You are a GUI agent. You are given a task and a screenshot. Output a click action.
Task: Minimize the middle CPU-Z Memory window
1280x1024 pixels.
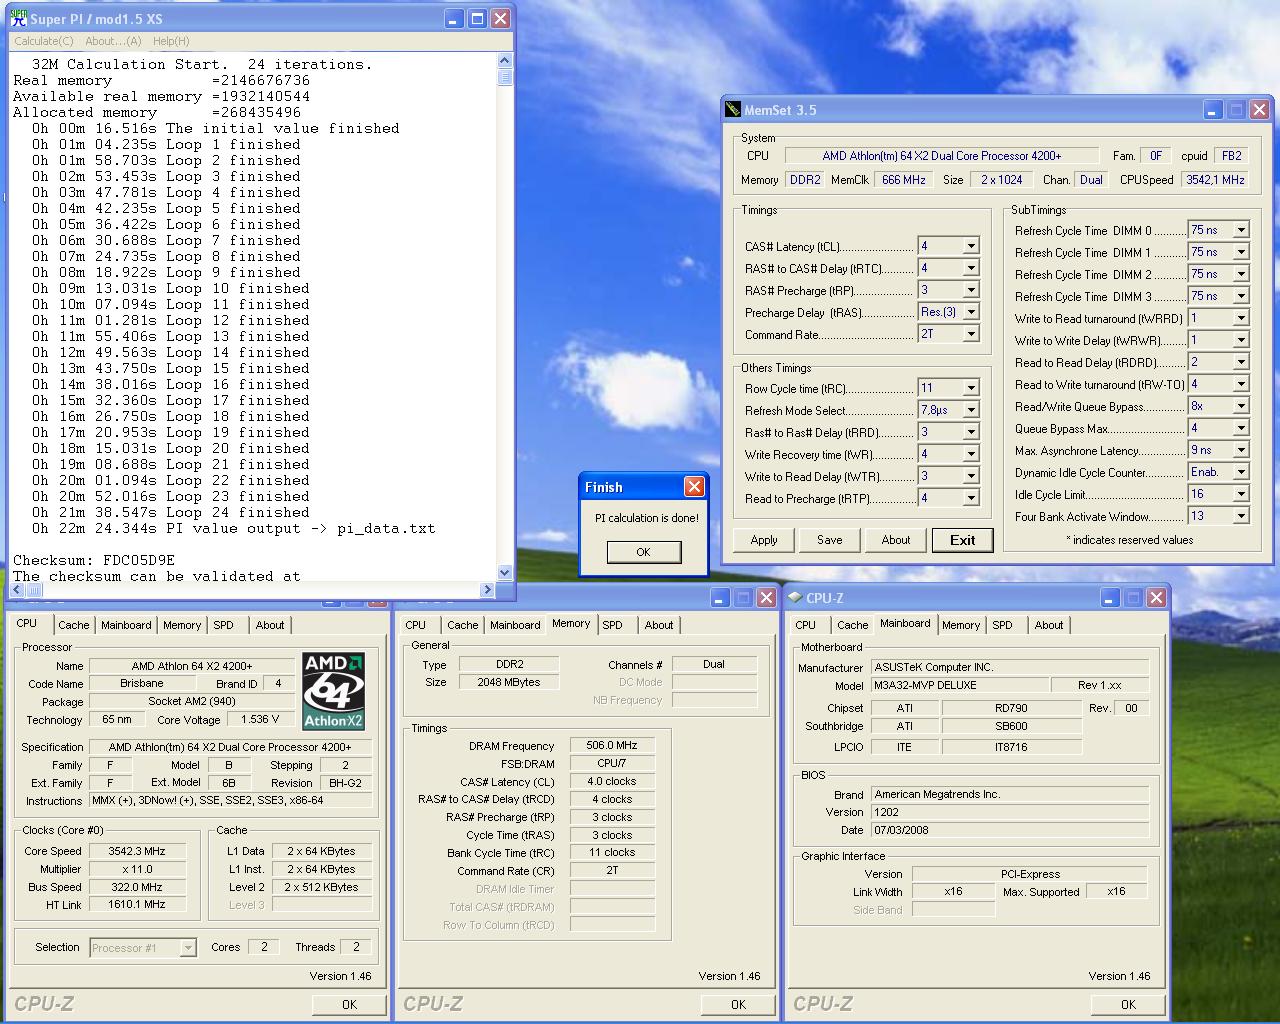720,598
